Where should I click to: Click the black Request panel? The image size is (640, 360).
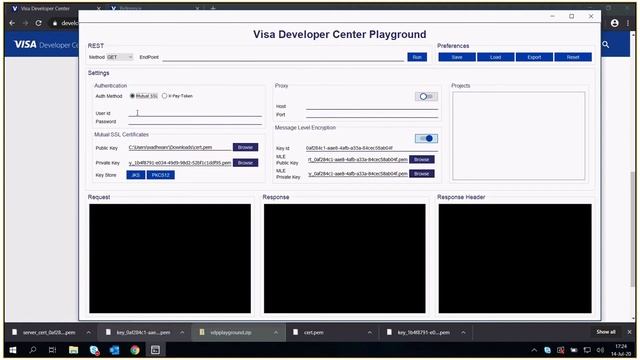point(170,258)
